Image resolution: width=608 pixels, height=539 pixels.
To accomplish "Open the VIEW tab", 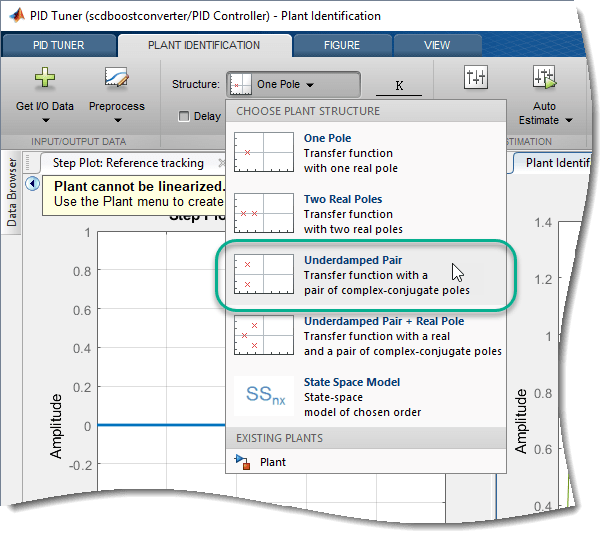I will pos(437,45).
